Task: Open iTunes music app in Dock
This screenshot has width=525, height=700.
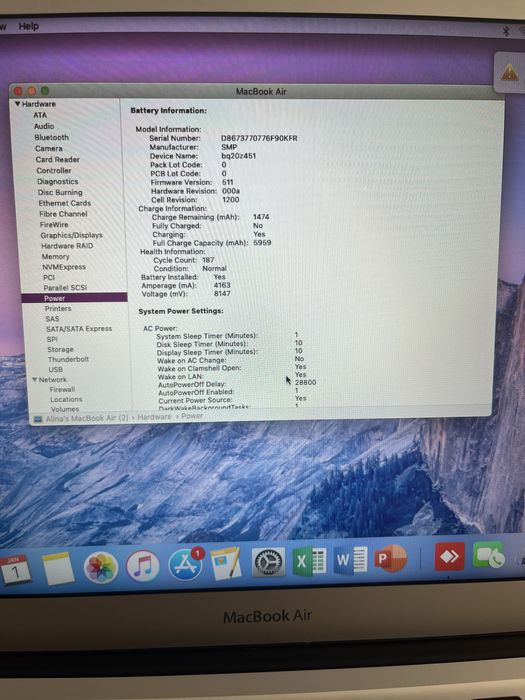Action: point(143,566)
